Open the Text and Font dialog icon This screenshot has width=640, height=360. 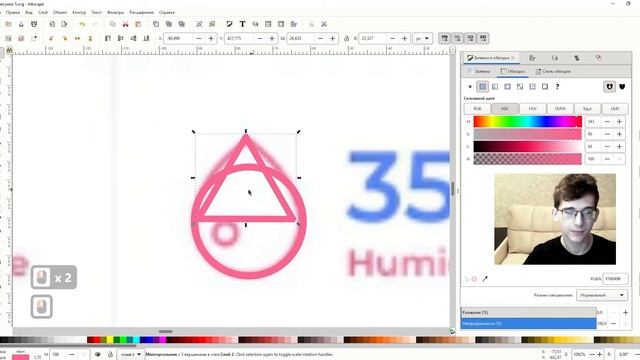[x=242, y=24]
